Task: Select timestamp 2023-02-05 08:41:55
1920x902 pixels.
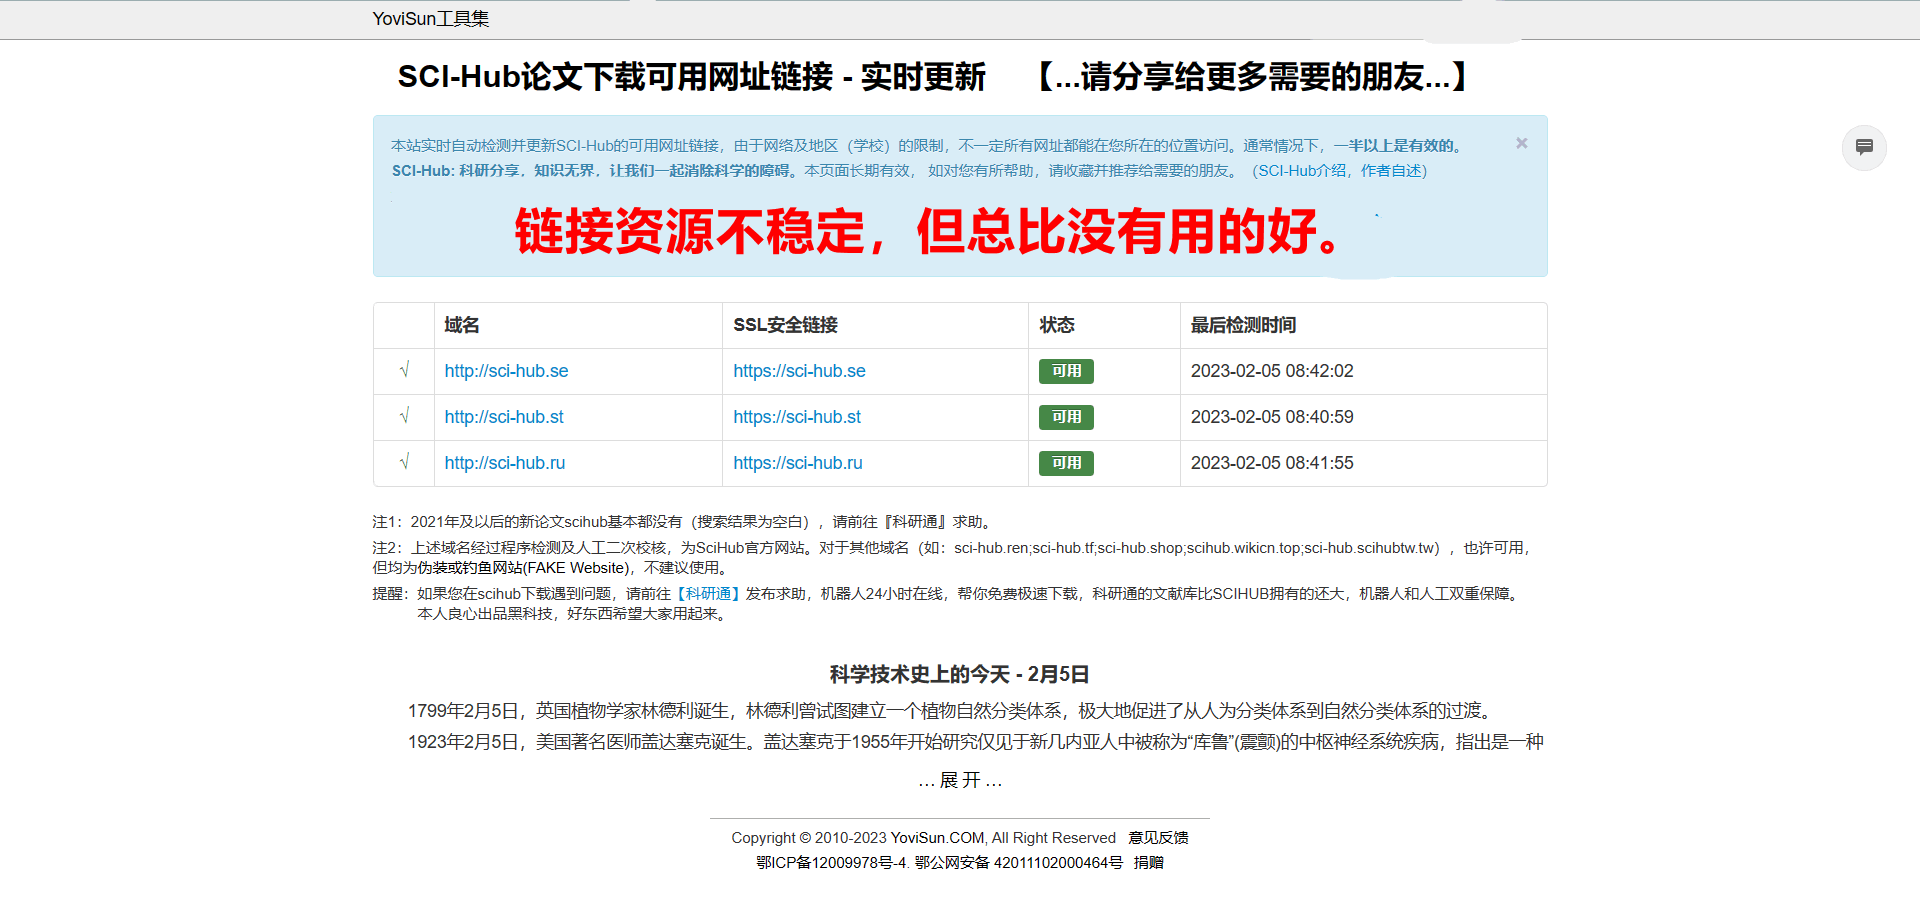Action: coord(1272,463)
